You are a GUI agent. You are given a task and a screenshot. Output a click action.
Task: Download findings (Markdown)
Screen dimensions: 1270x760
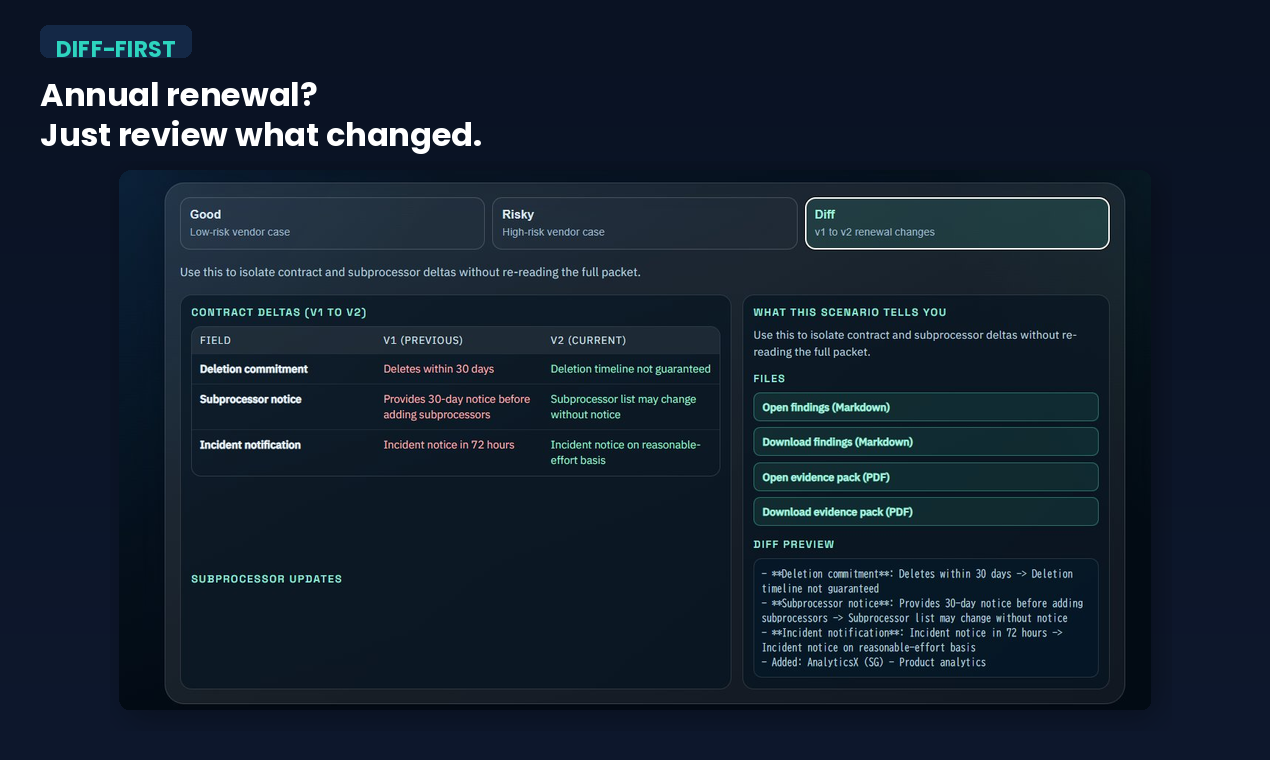(x=925, y=441)
